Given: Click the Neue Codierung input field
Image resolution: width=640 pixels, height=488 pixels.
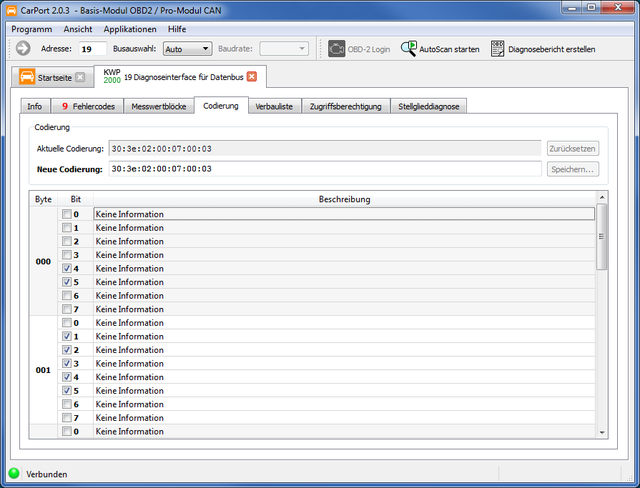Looking at the screenshot, I should (325, 169).
